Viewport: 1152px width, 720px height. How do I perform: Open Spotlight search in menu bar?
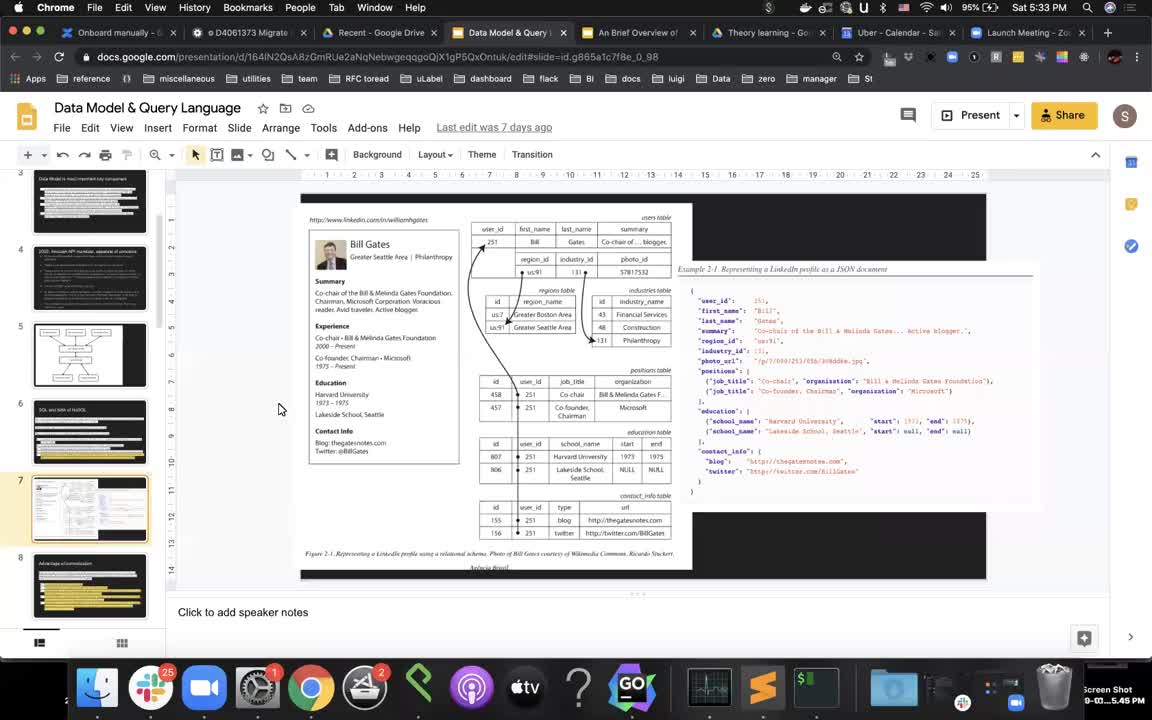click(x=1087, y=8)
